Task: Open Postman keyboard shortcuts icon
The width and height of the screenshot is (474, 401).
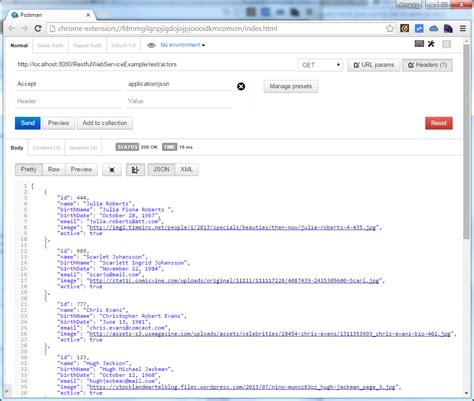Action: pos(419,43)
